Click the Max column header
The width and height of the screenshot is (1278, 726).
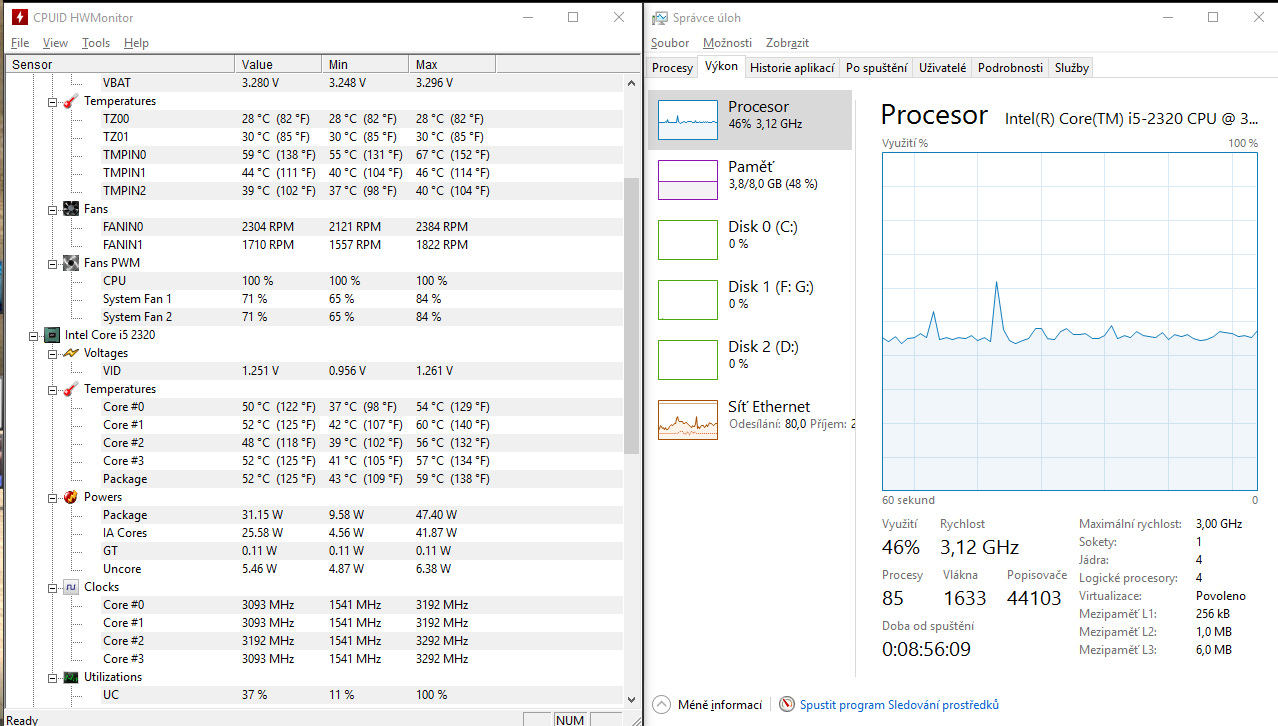coord(453,65)
